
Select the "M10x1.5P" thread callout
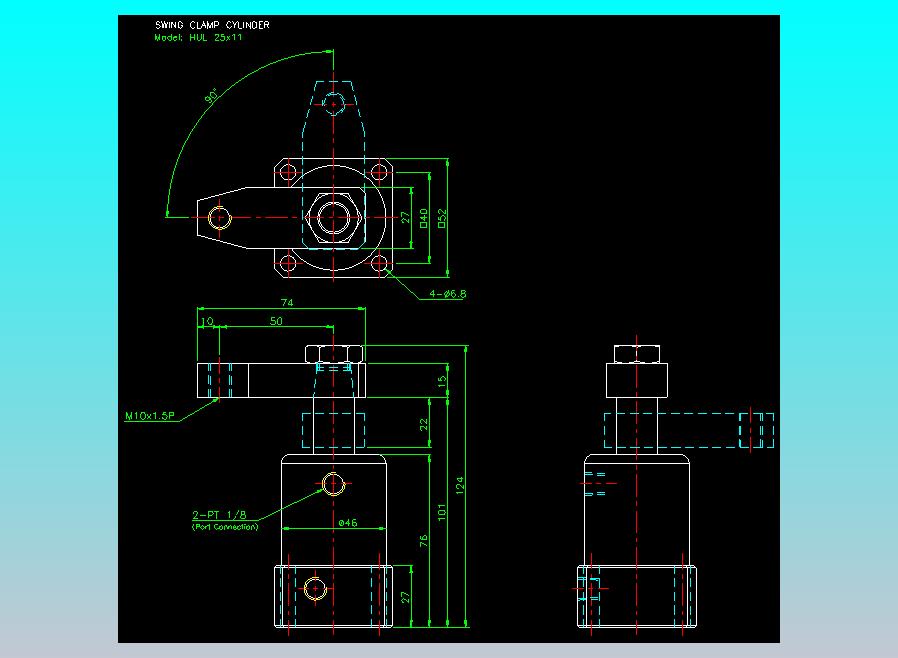click(x=149, y=416)
